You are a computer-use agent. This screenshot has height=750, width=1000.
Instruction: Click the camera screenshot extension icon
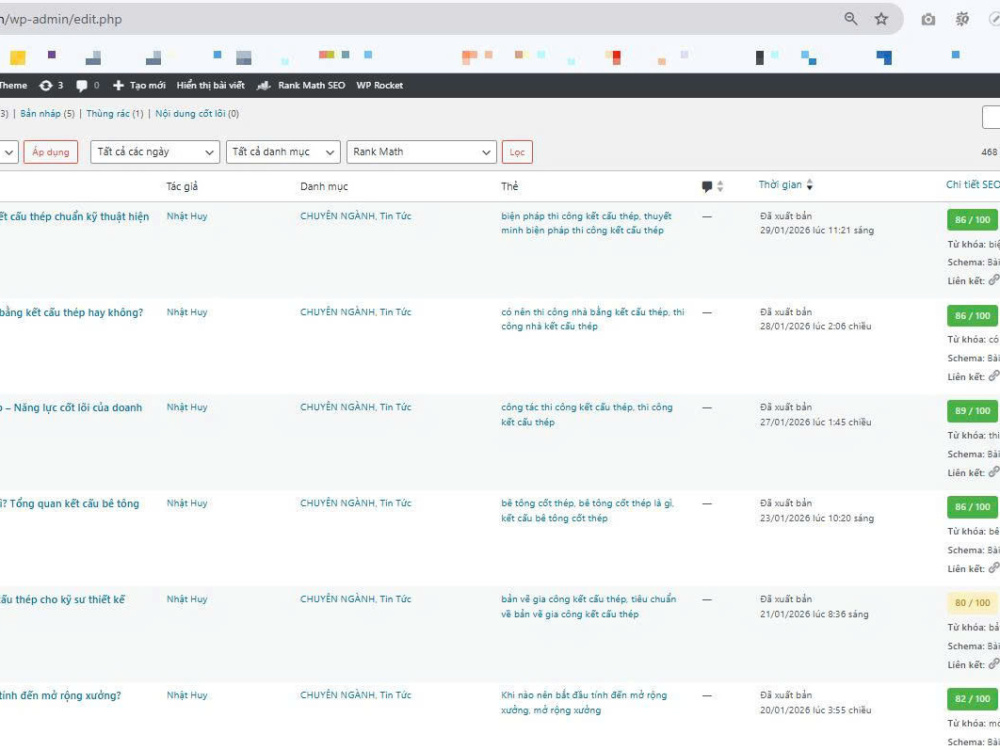(928, 19)
